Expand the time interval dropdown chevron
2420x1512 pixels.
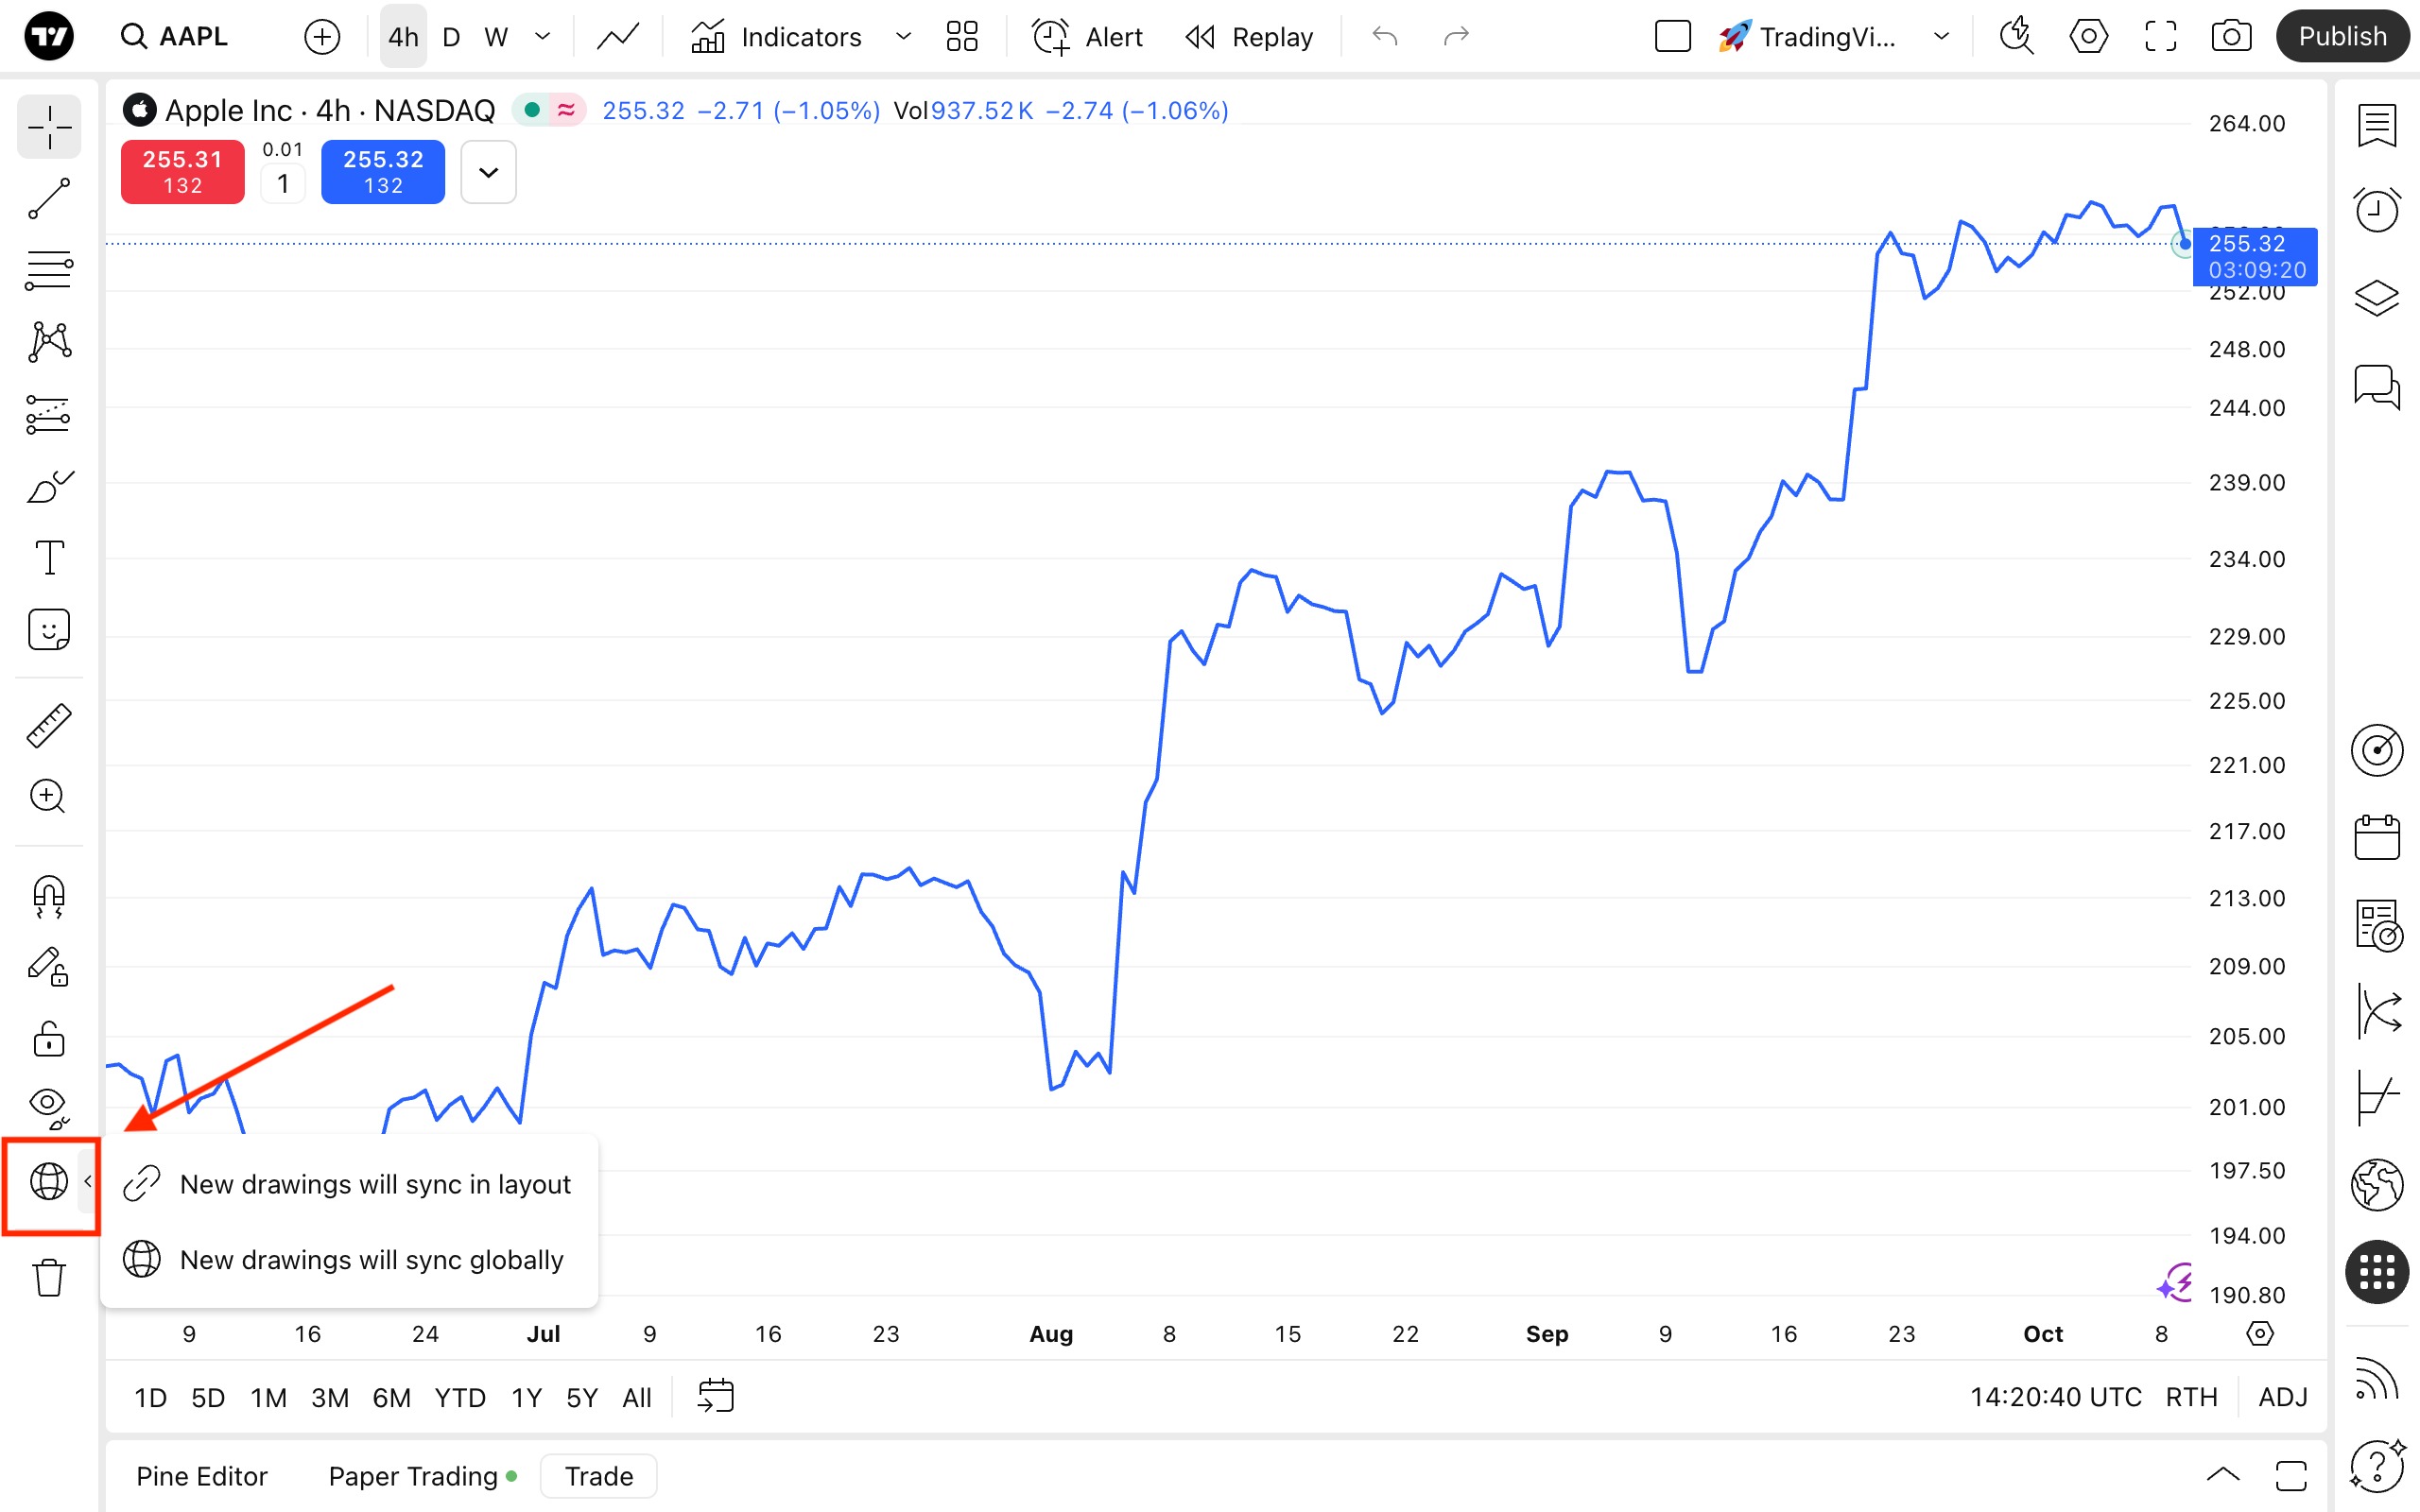(x=543, y=37)
